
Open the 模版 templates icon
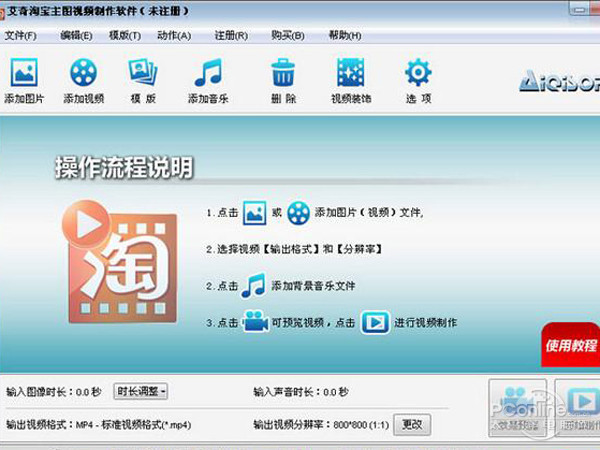(143, 72)
